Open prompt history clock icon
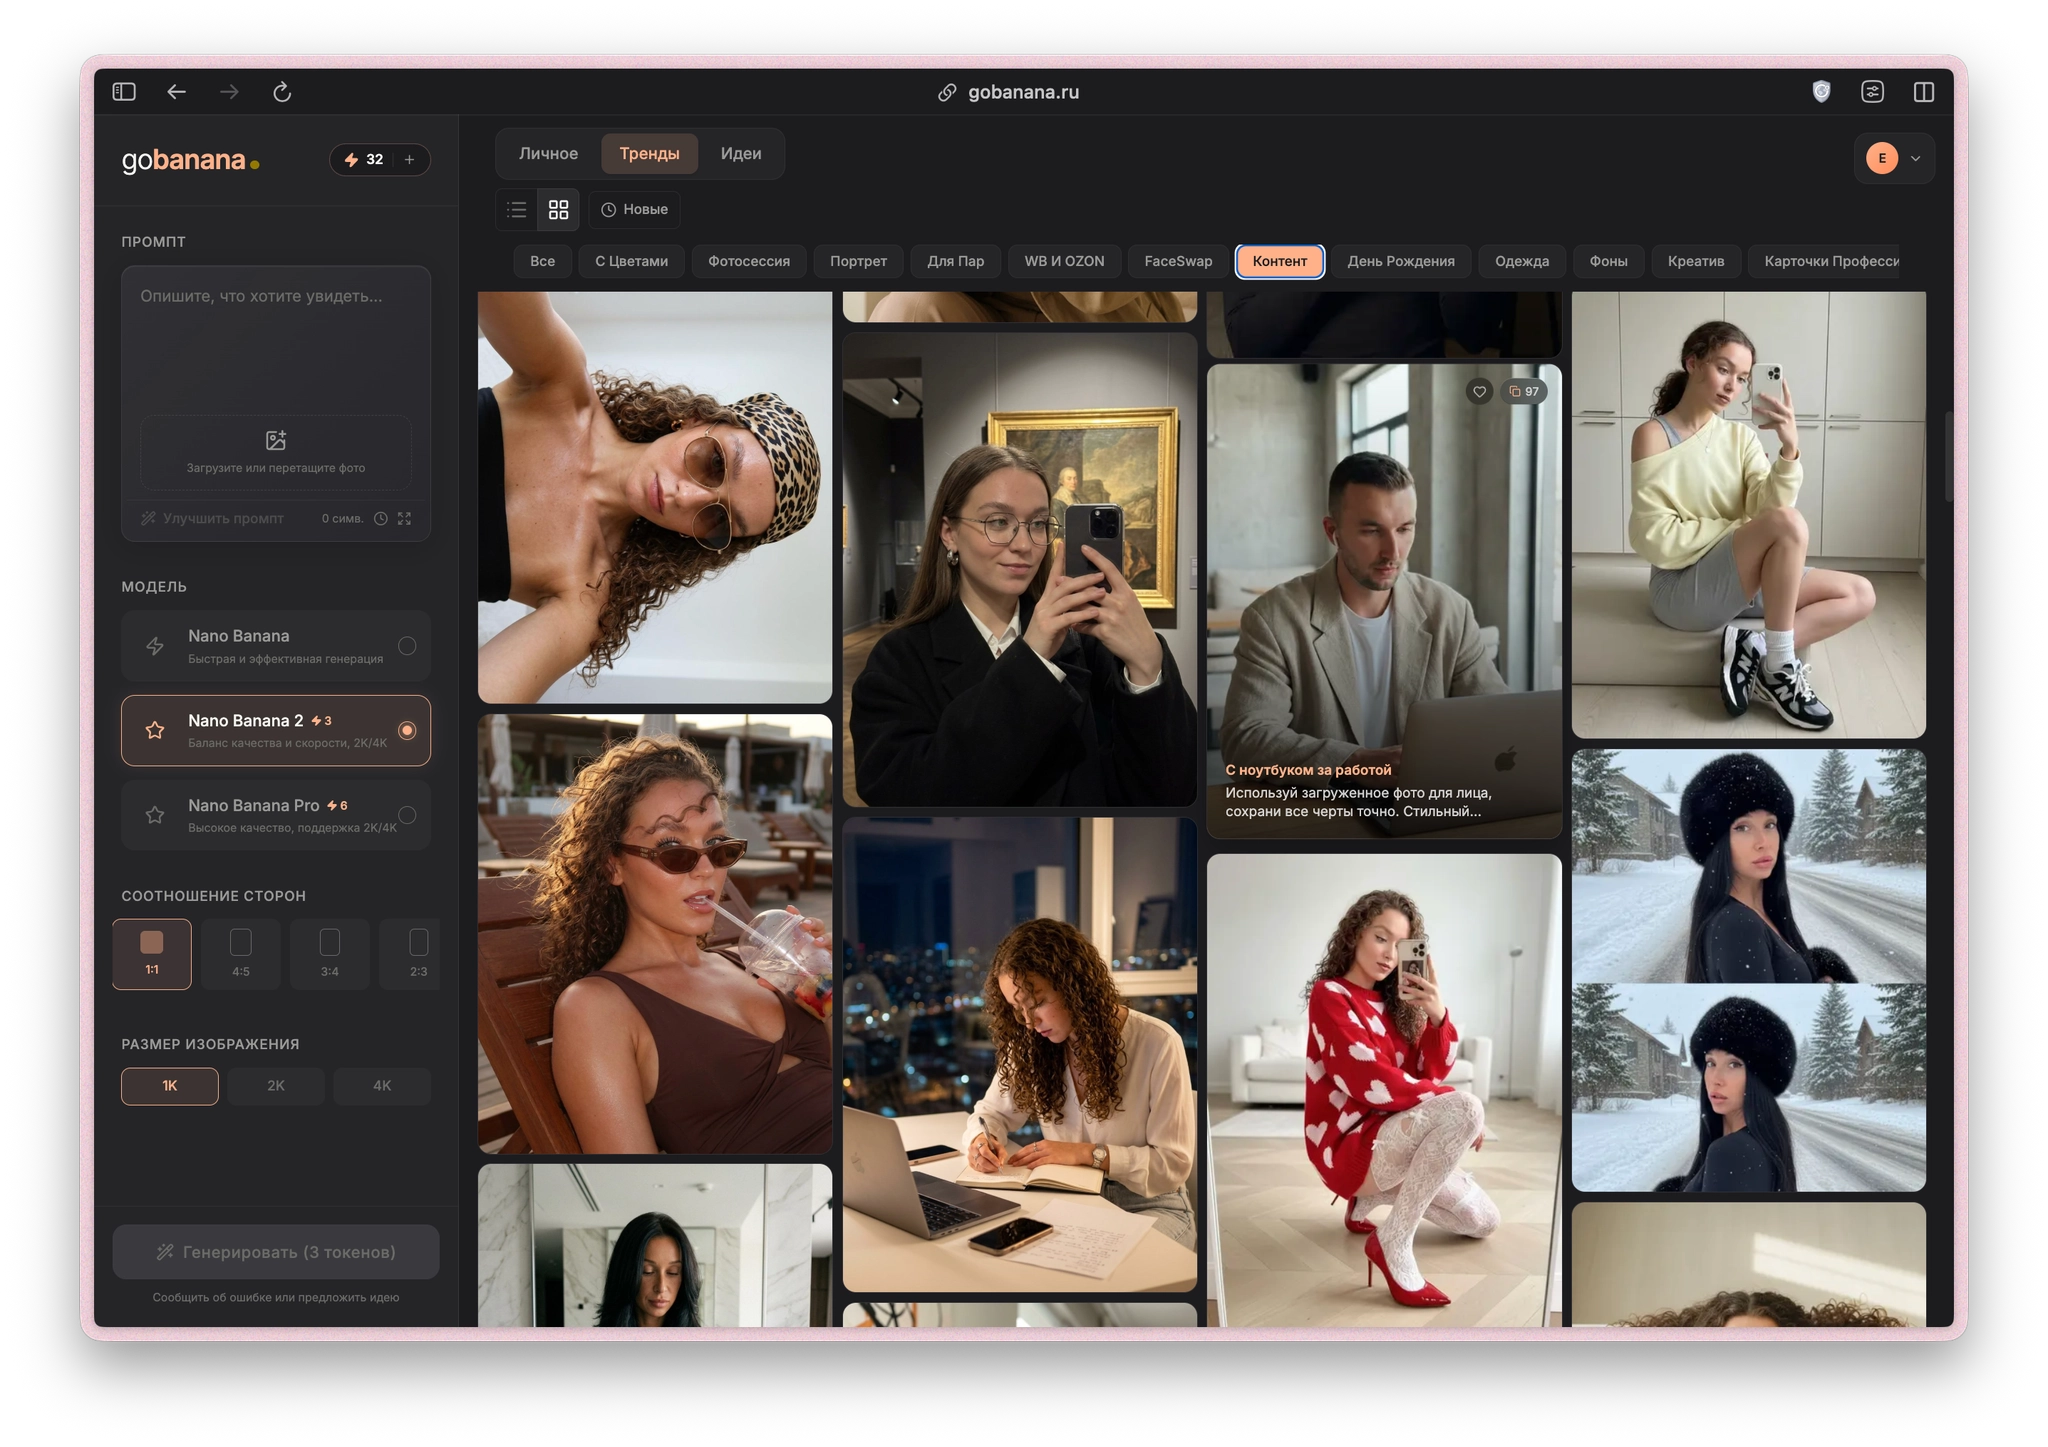This screenshot has width=2048, height=1447. (x=381, y=519)
